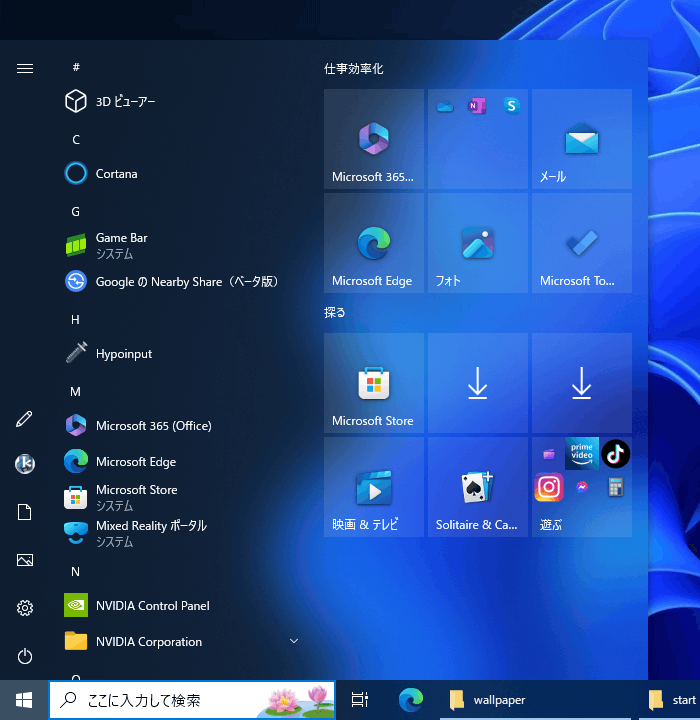This screenshot has height=720, width=700.
Task: Open Mixed Reality ポータル
Action: pos(180,534)
